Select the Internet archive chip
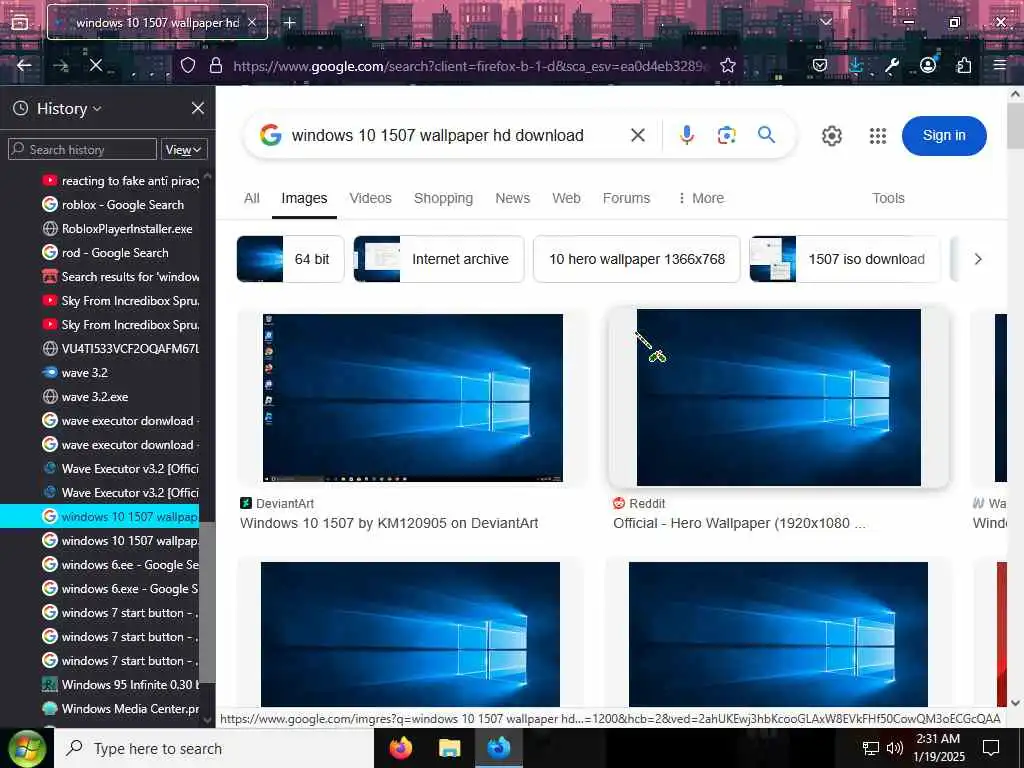The height and width of the screenshot is (768, 1024). [439, 259]
